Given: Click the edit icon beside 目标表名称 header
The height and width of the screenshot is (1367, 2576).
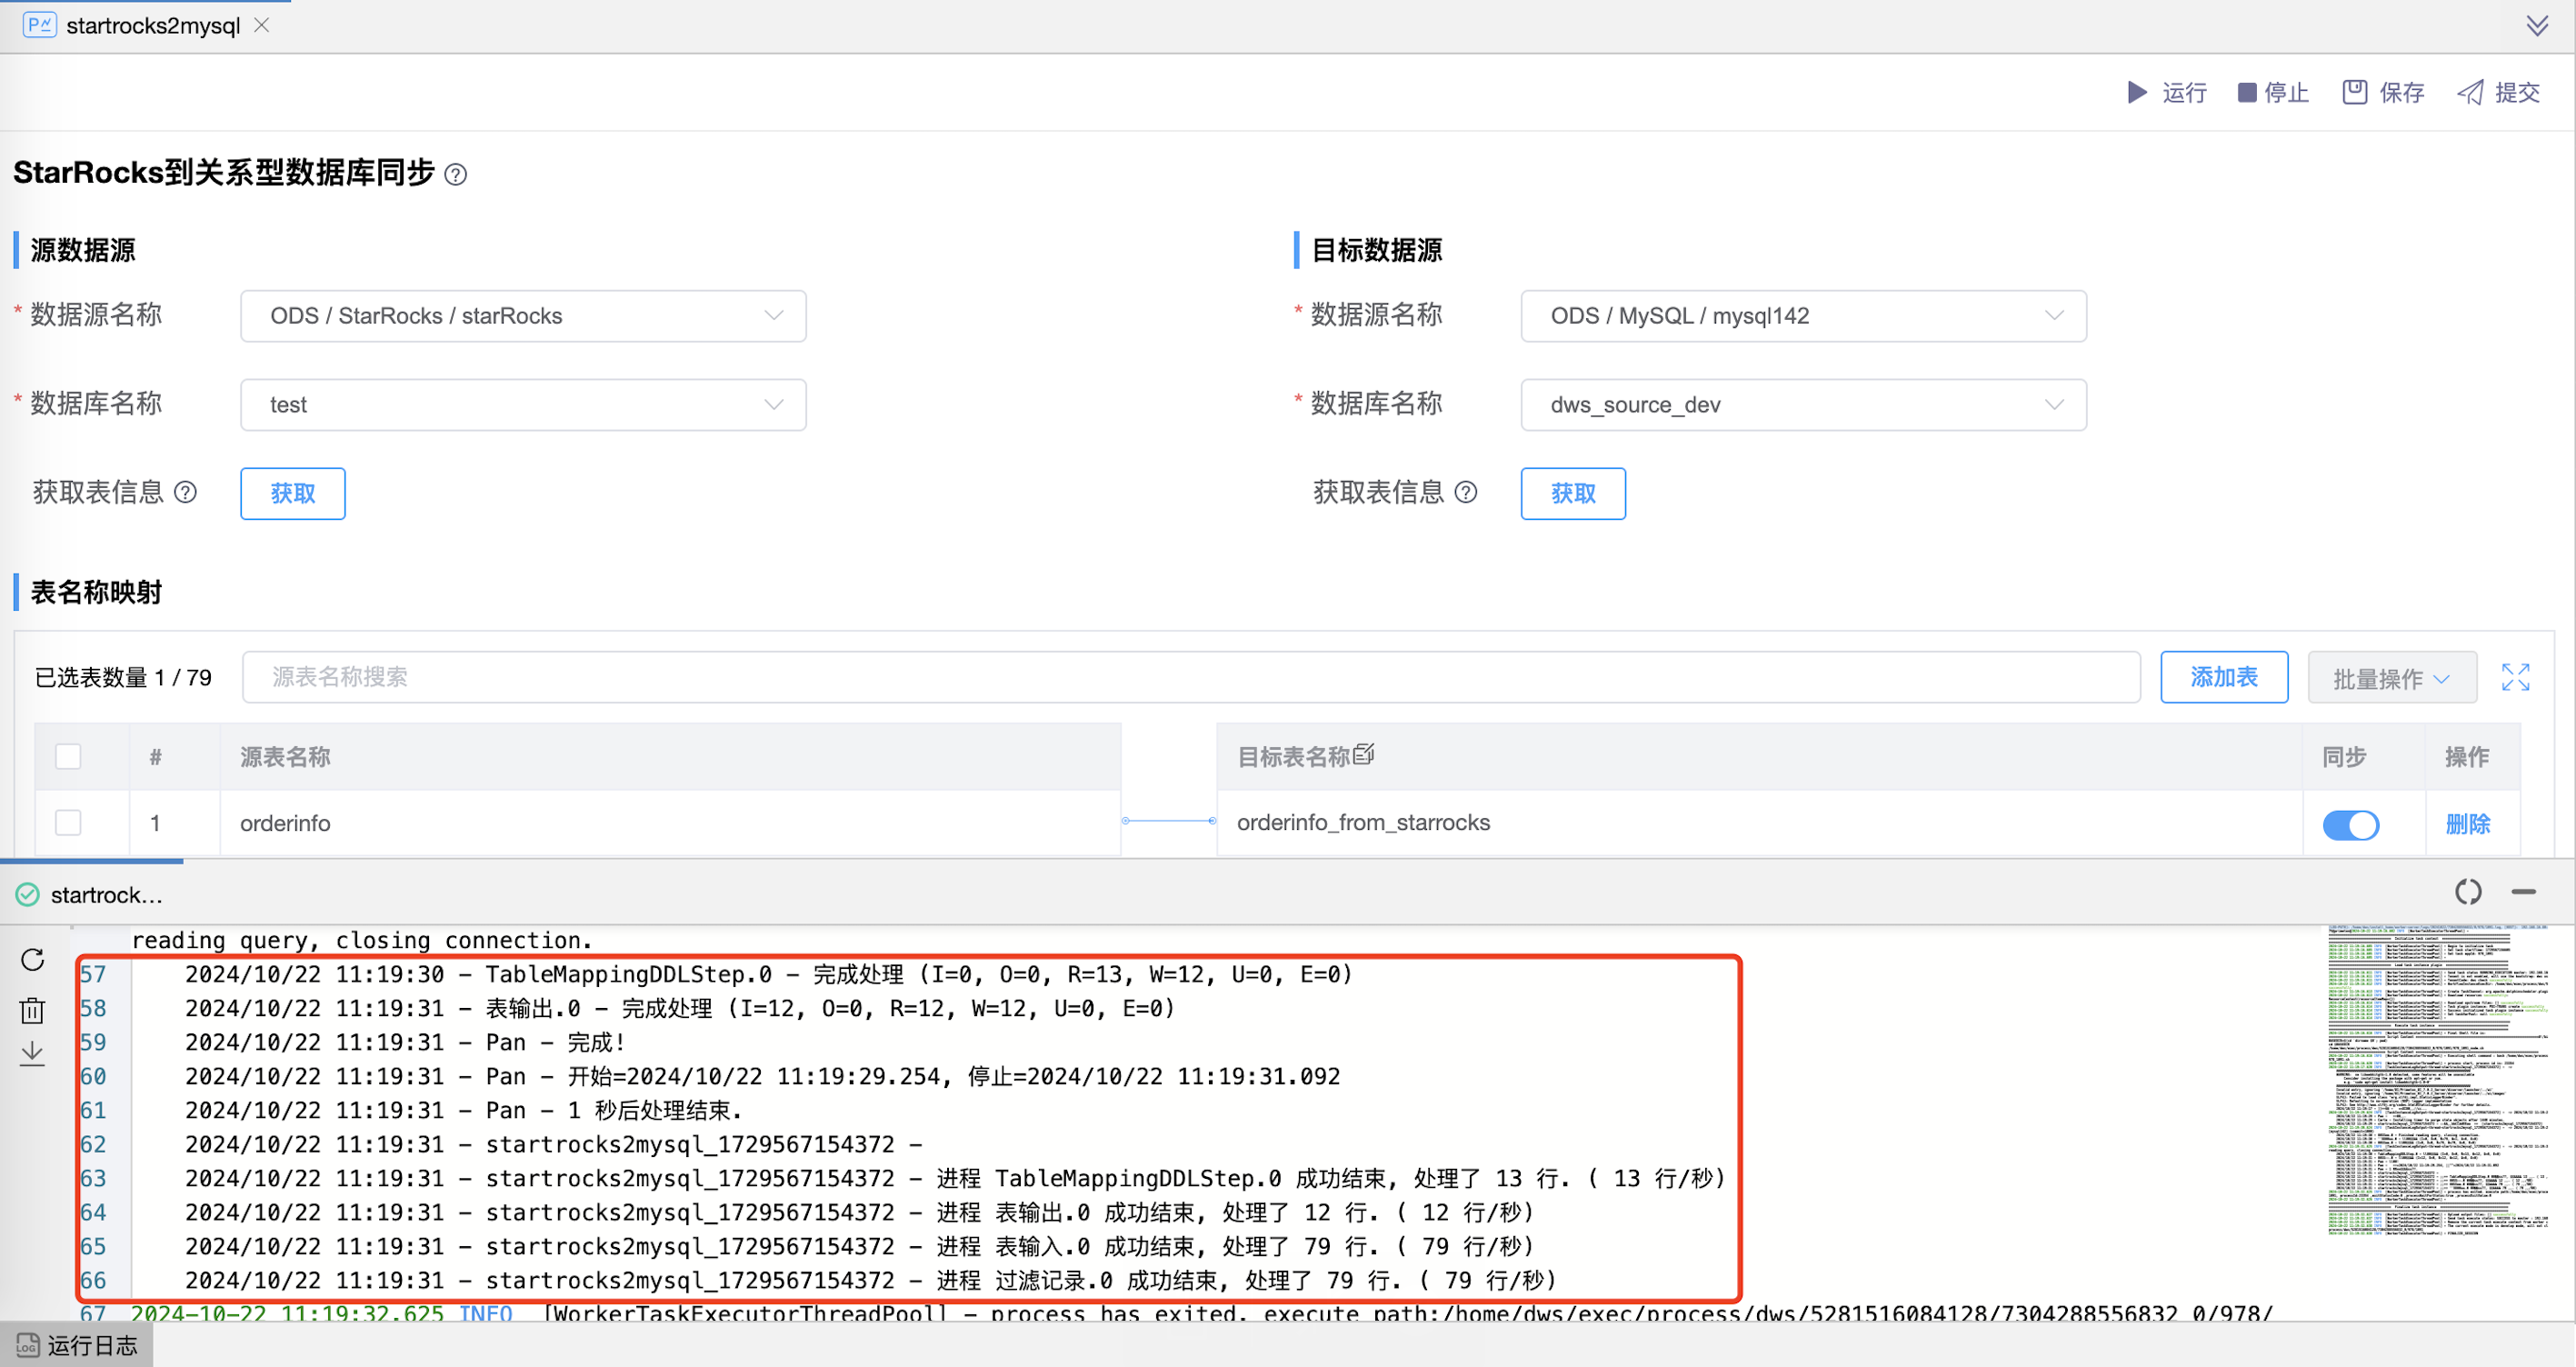Looking at the screenshot, I should point(1364,754).
